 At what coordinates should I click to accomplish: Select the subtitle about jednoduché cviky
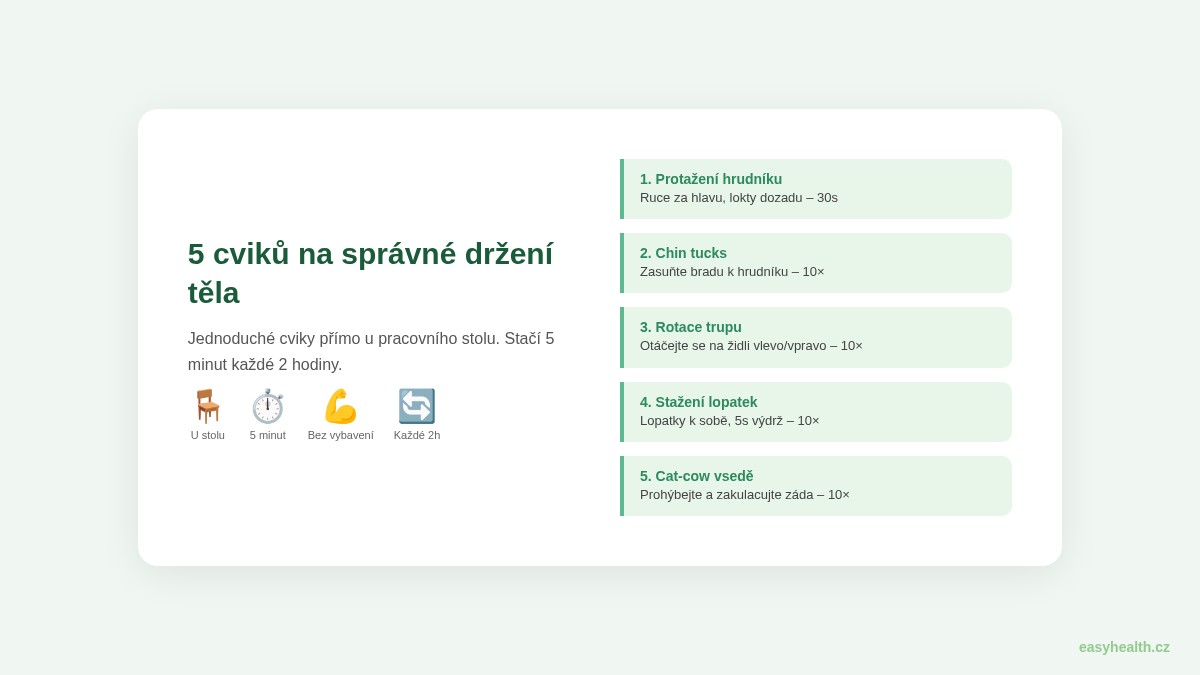tap(371, 351)
